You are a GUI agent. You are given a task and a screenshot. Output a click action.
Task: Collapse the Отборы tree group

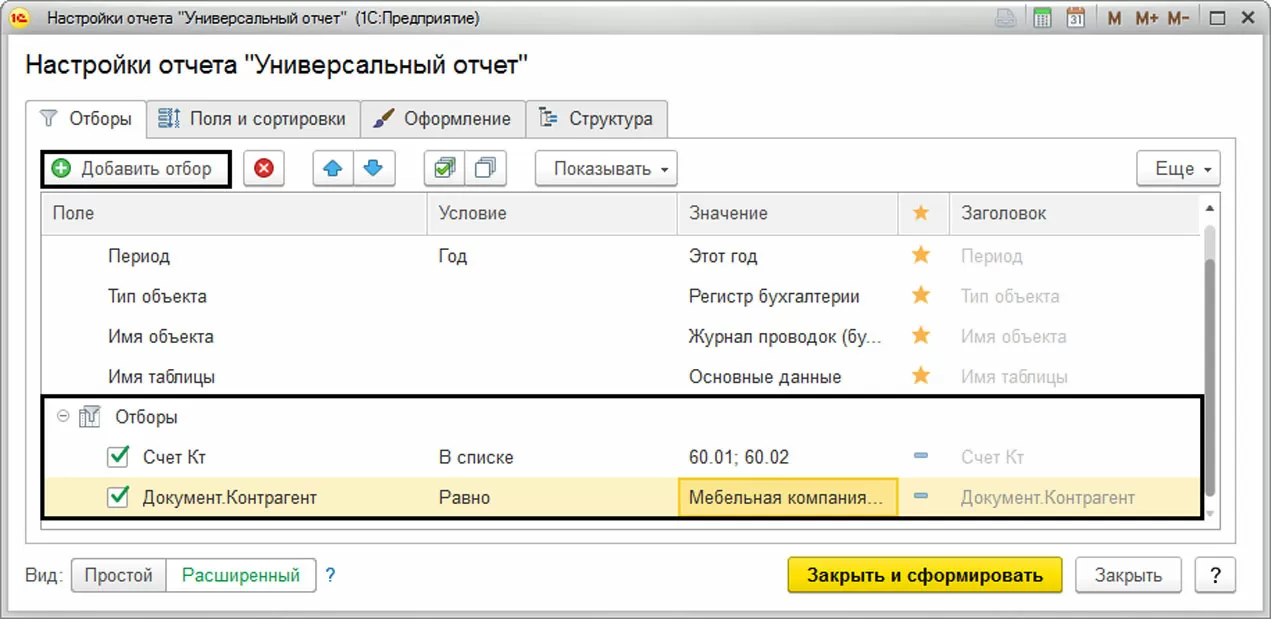pyautogui.click(x=64, y=417)
